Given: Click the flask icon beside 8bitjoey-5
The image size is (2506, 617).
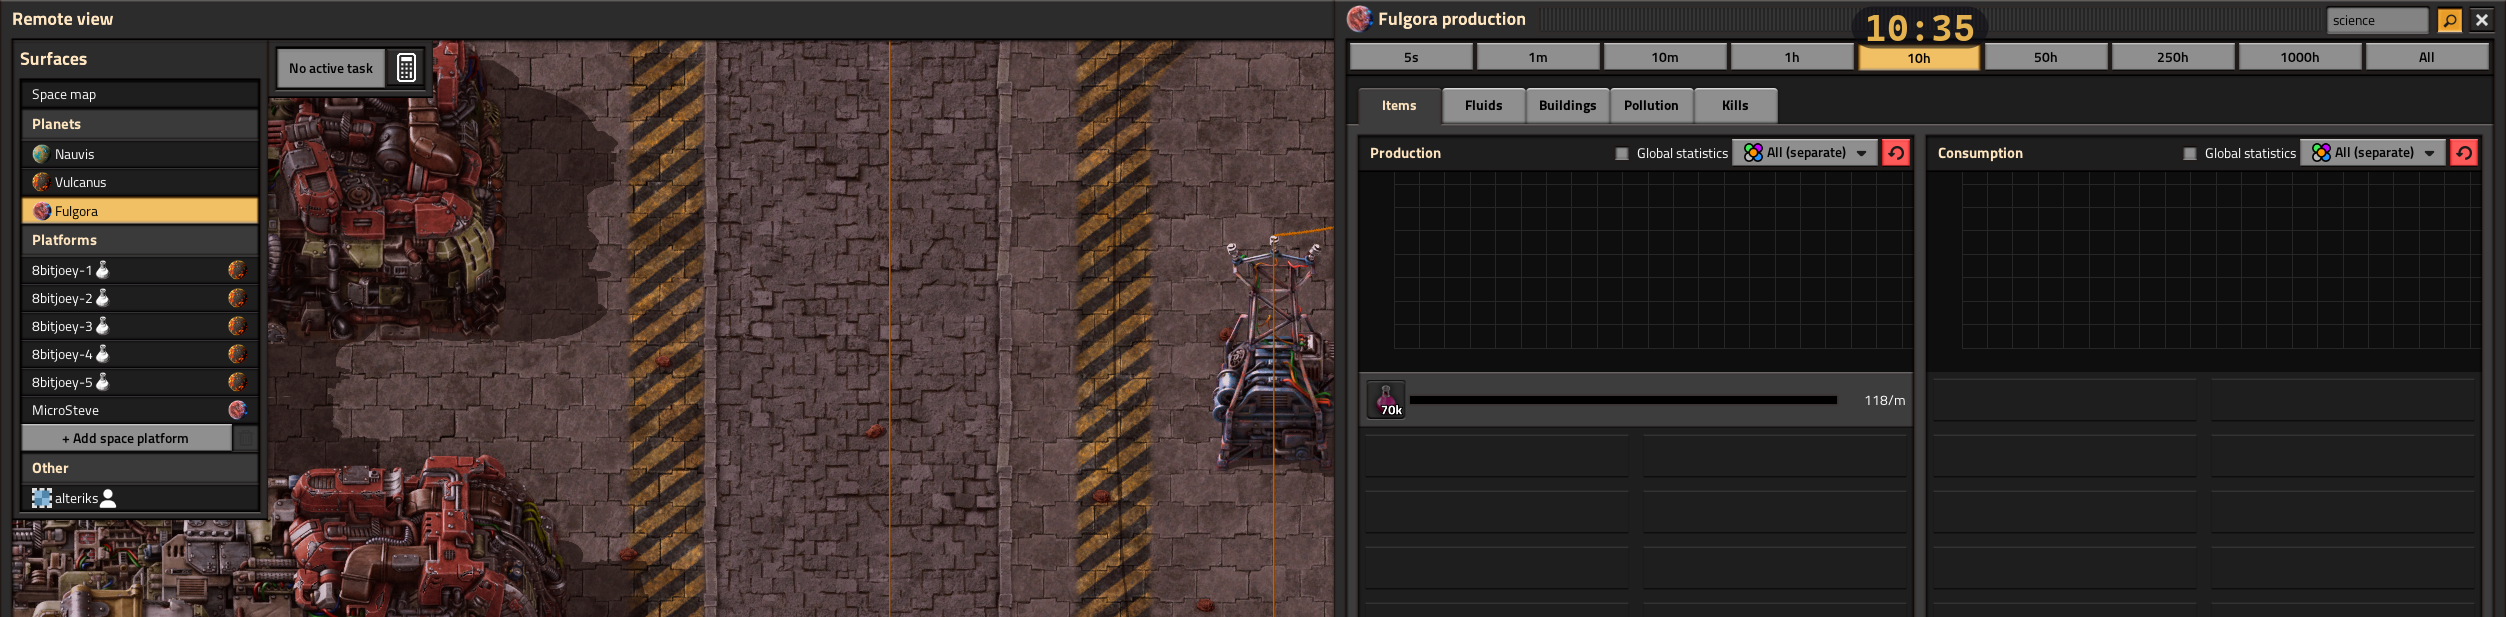Looking at the screenshot, I should (102, 382).
